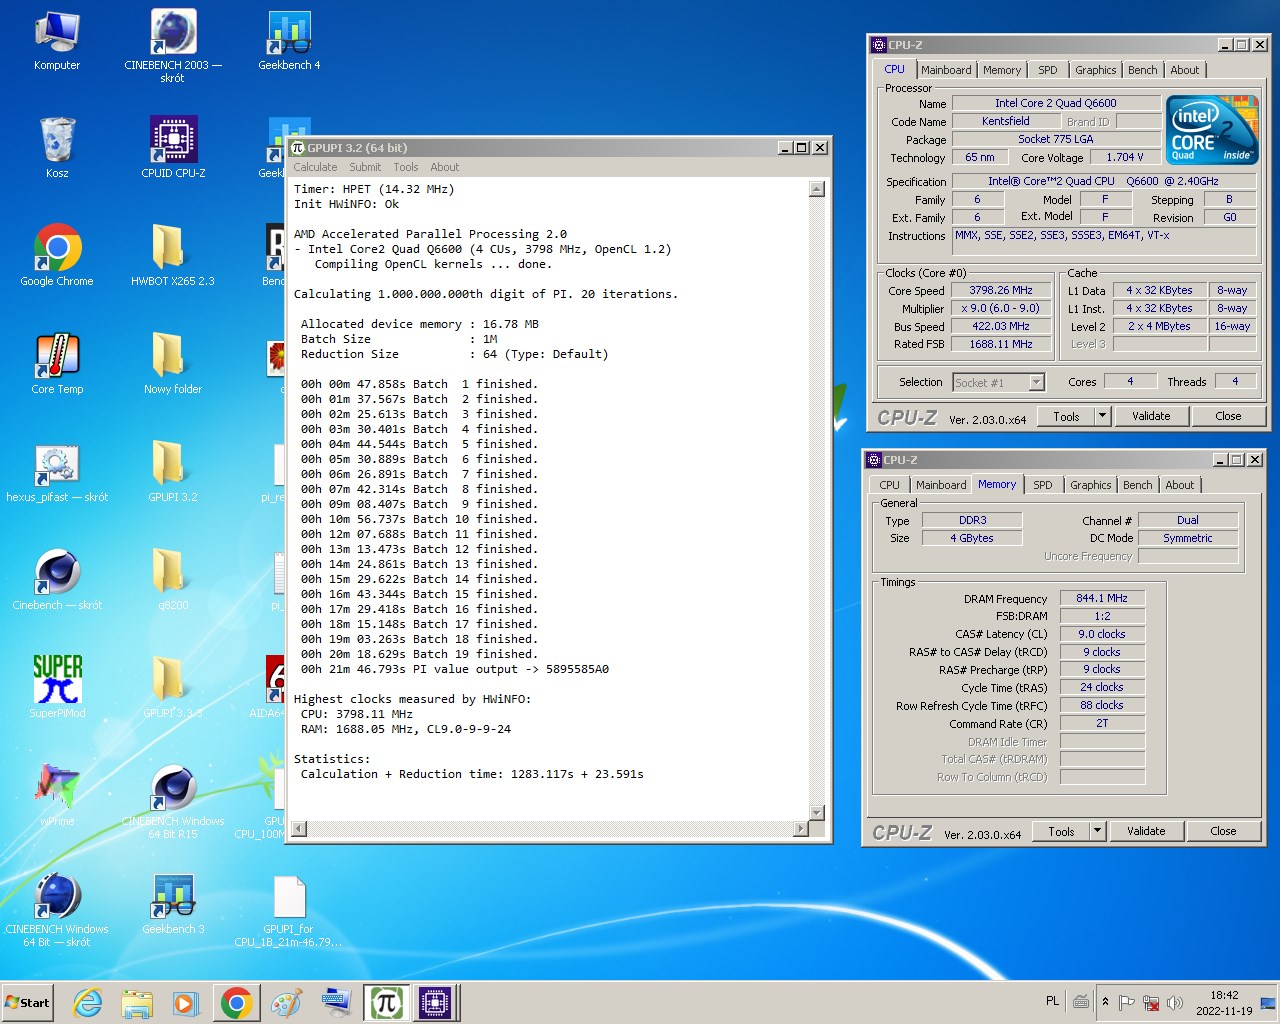Viewport: 1280px width, 1024px height.
Task: Open Geekbench 3 desktop icon
Action: [173, 904]
